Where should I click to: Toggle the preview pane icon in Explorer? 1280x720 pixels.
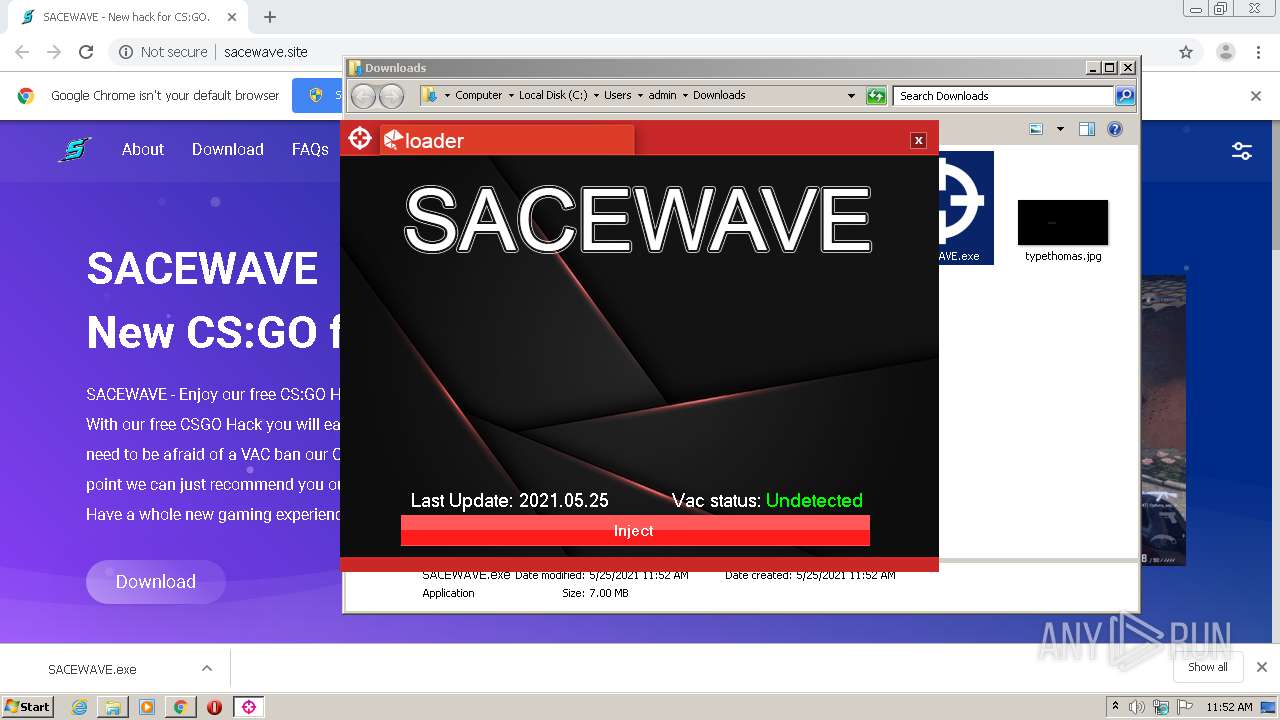(x=1087, y=129)
